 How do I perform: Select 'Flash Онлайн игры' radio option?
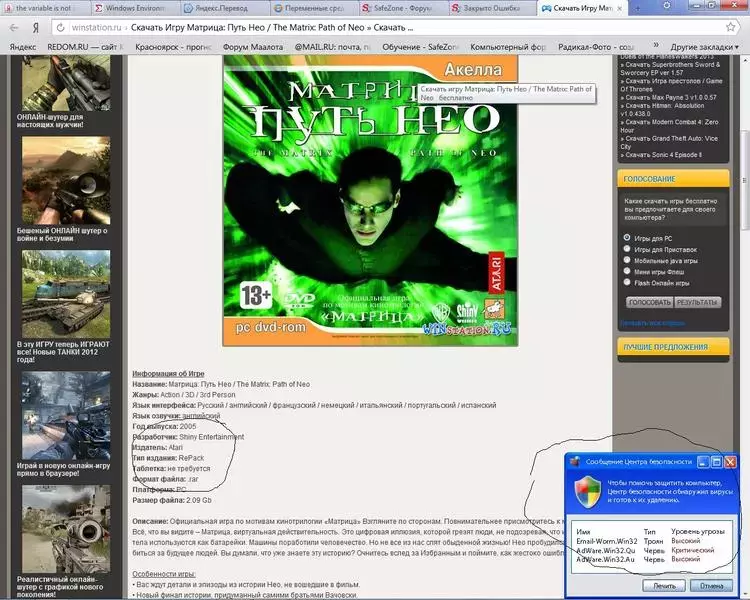[627, 282]
